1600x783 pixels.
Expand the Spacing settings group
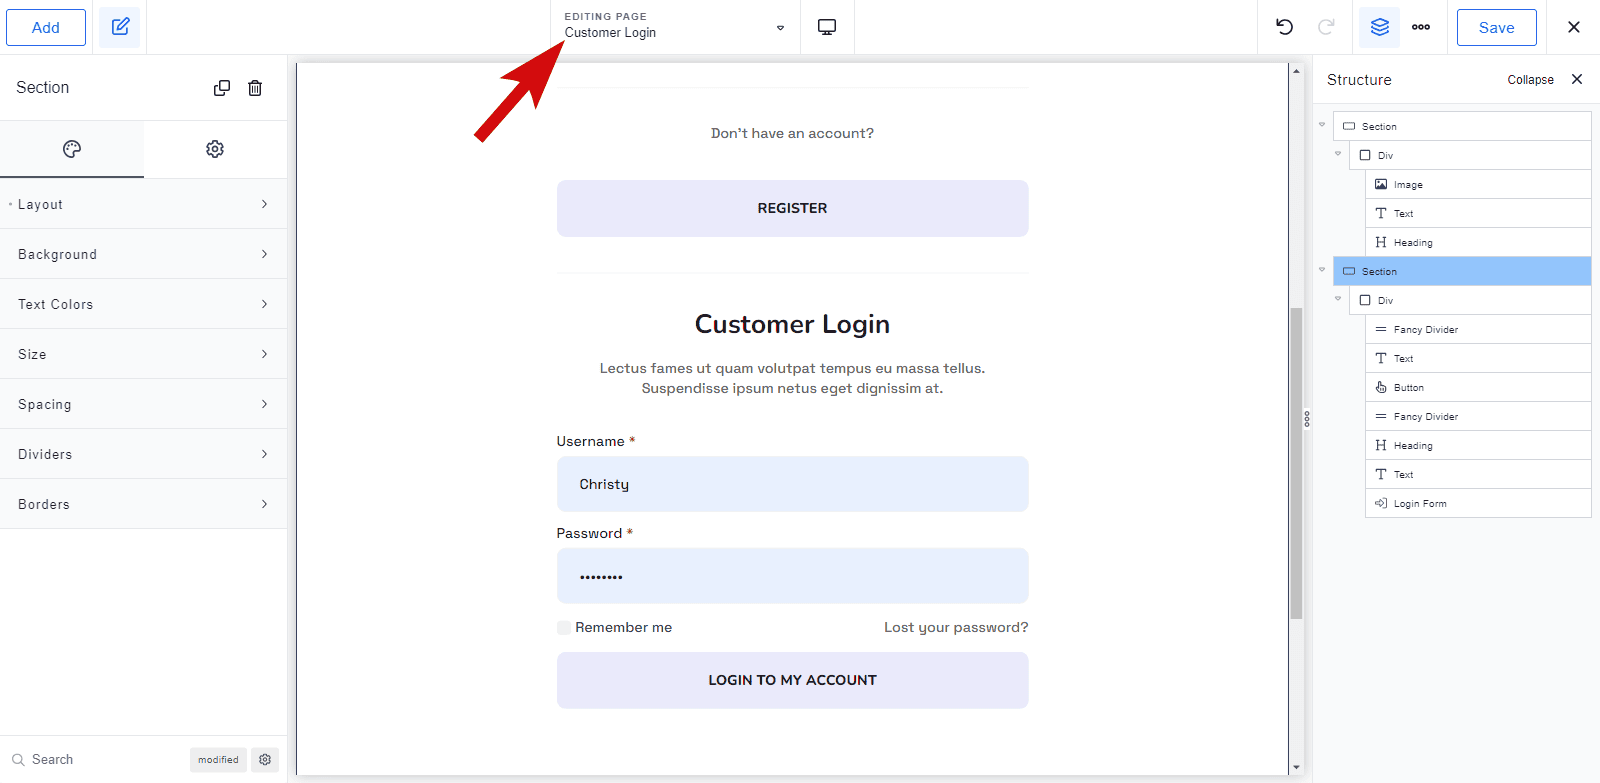pyautogui.click(x=143, y=404)
